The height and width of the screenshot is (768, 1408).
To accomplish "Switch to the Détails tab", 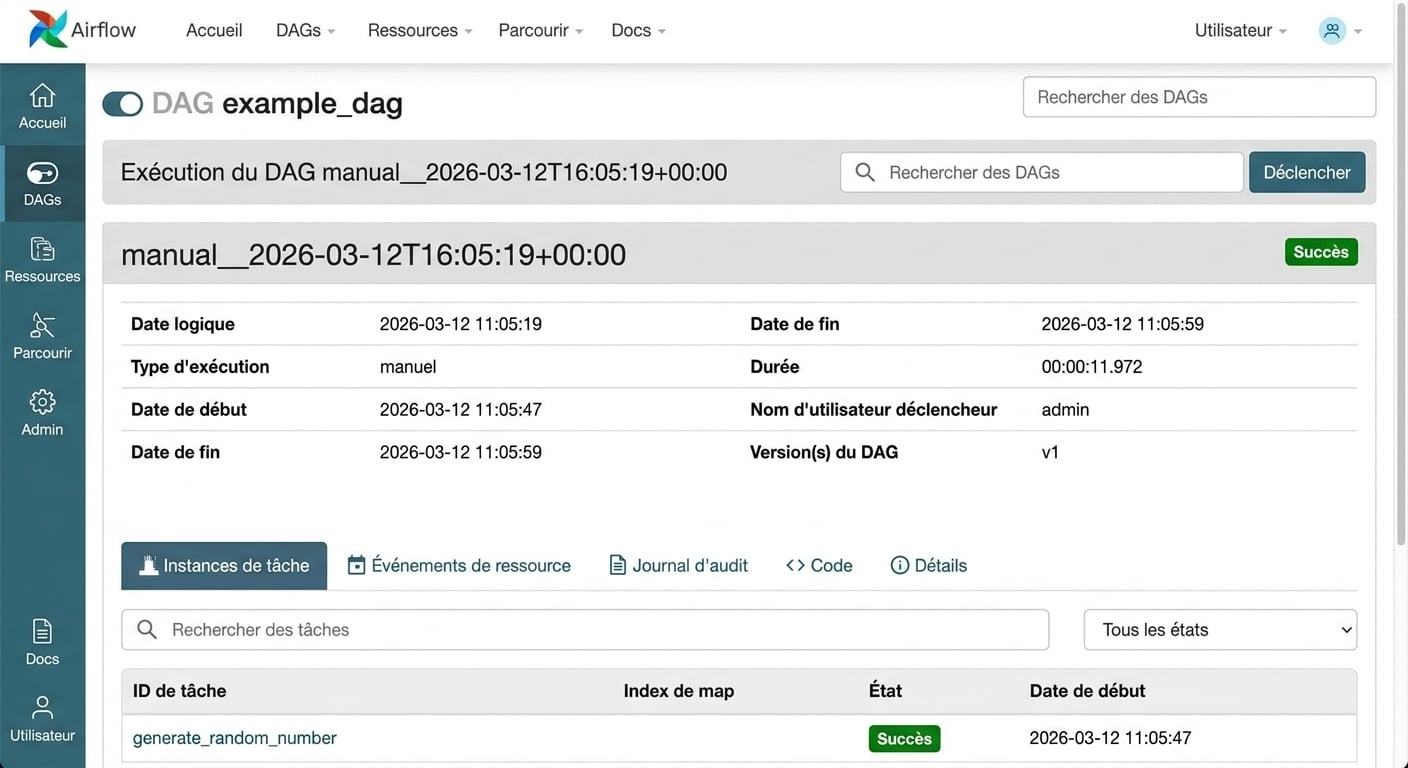I will [928, 566].
